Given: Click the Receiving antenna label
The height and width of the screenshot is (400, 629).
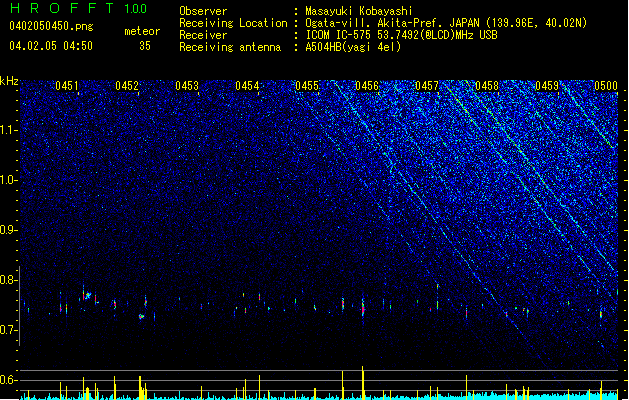Looking at the screenshot, I should click(x=230, y=47).
